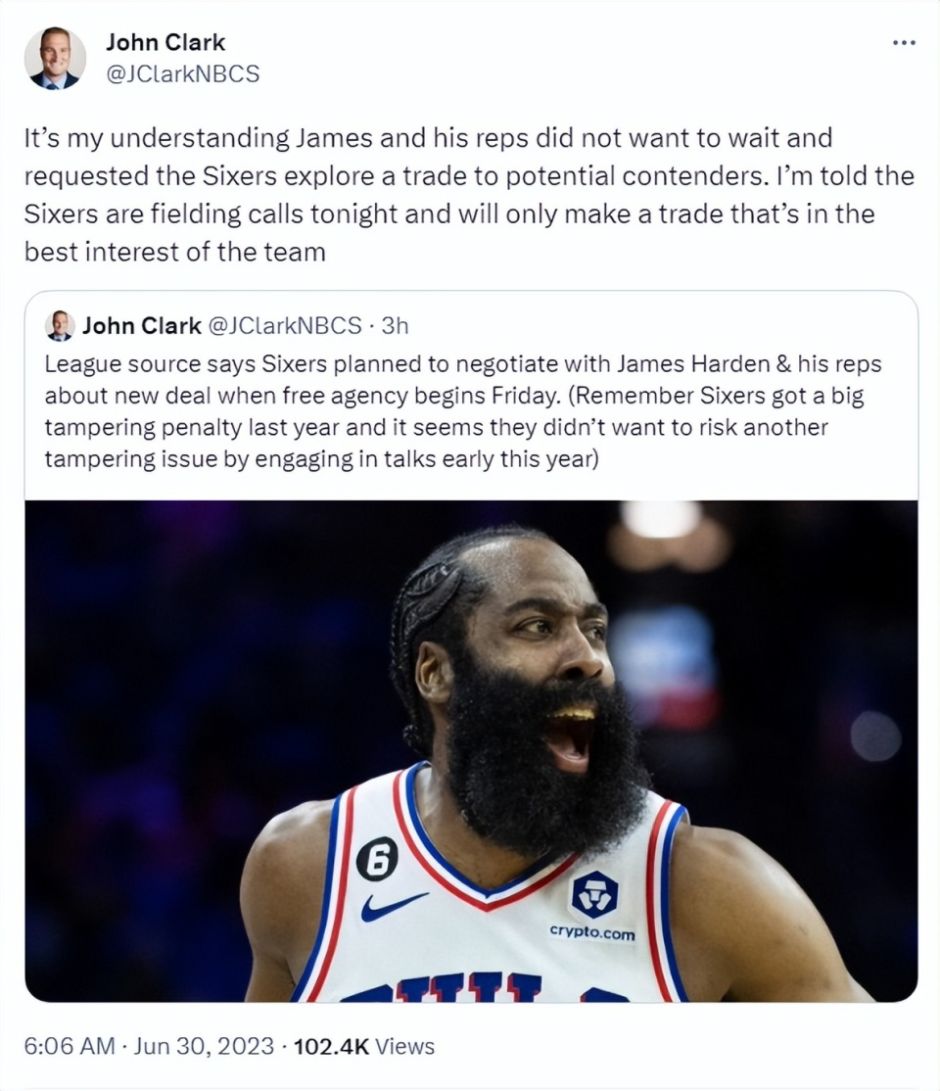Open the quoted tweet text about league source

pos(463,411)
